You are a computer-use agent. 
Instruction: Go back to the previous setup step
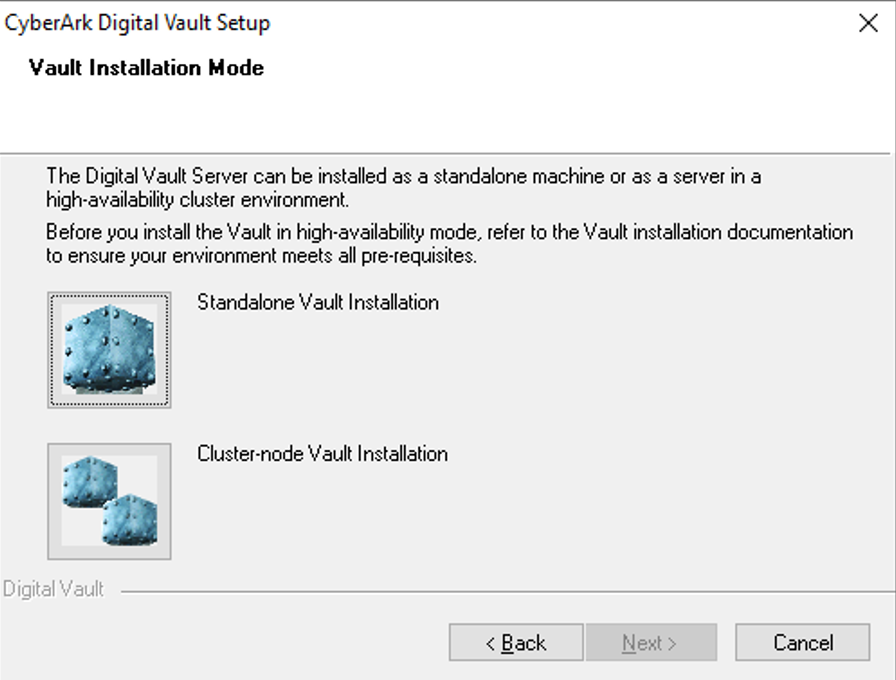point(516,642)
